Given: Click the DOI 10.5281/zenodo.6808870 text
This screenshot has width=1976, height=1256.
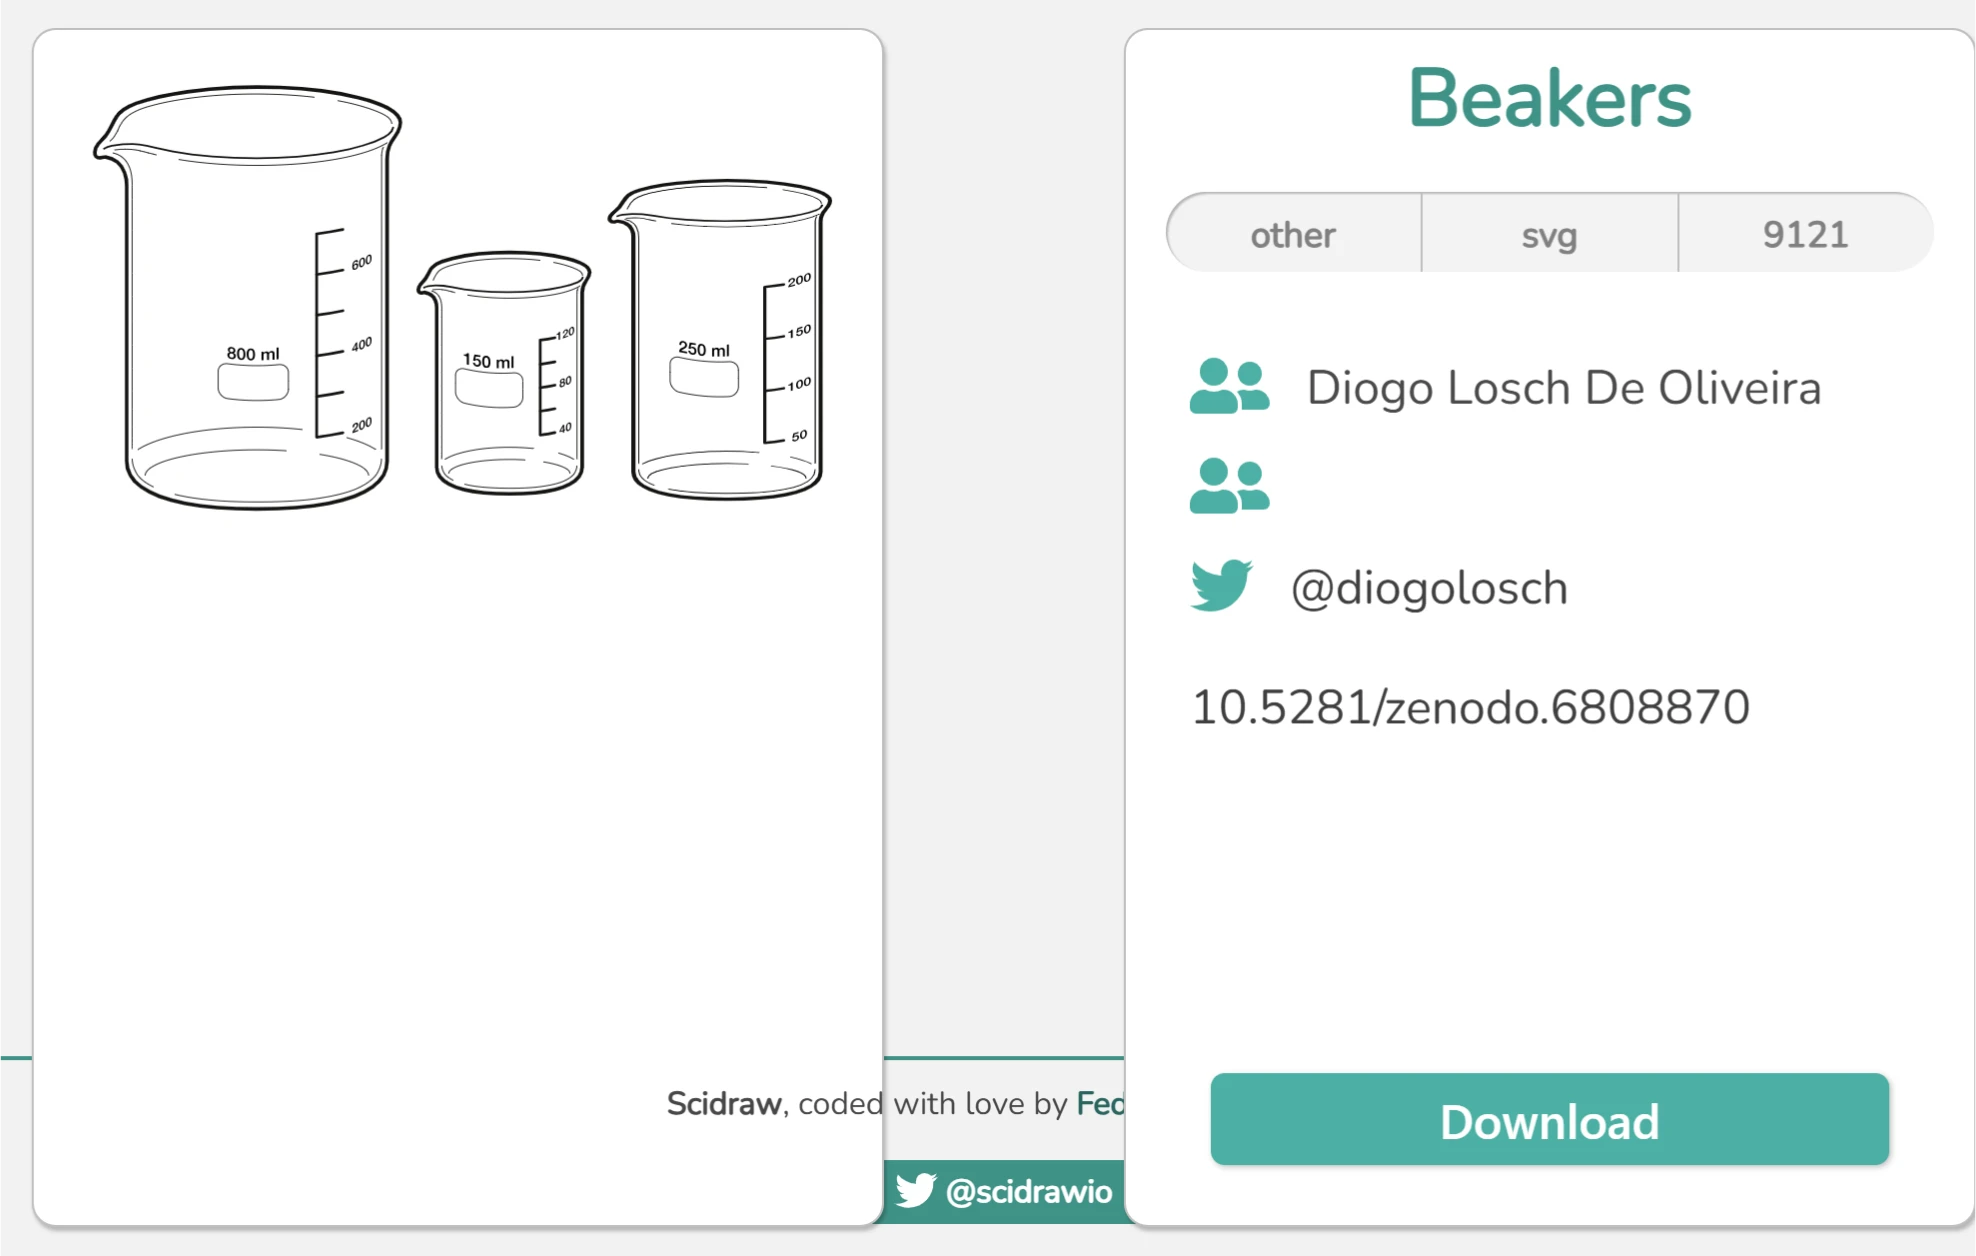Looking at the screenshot, I should tap(1470, 707).
